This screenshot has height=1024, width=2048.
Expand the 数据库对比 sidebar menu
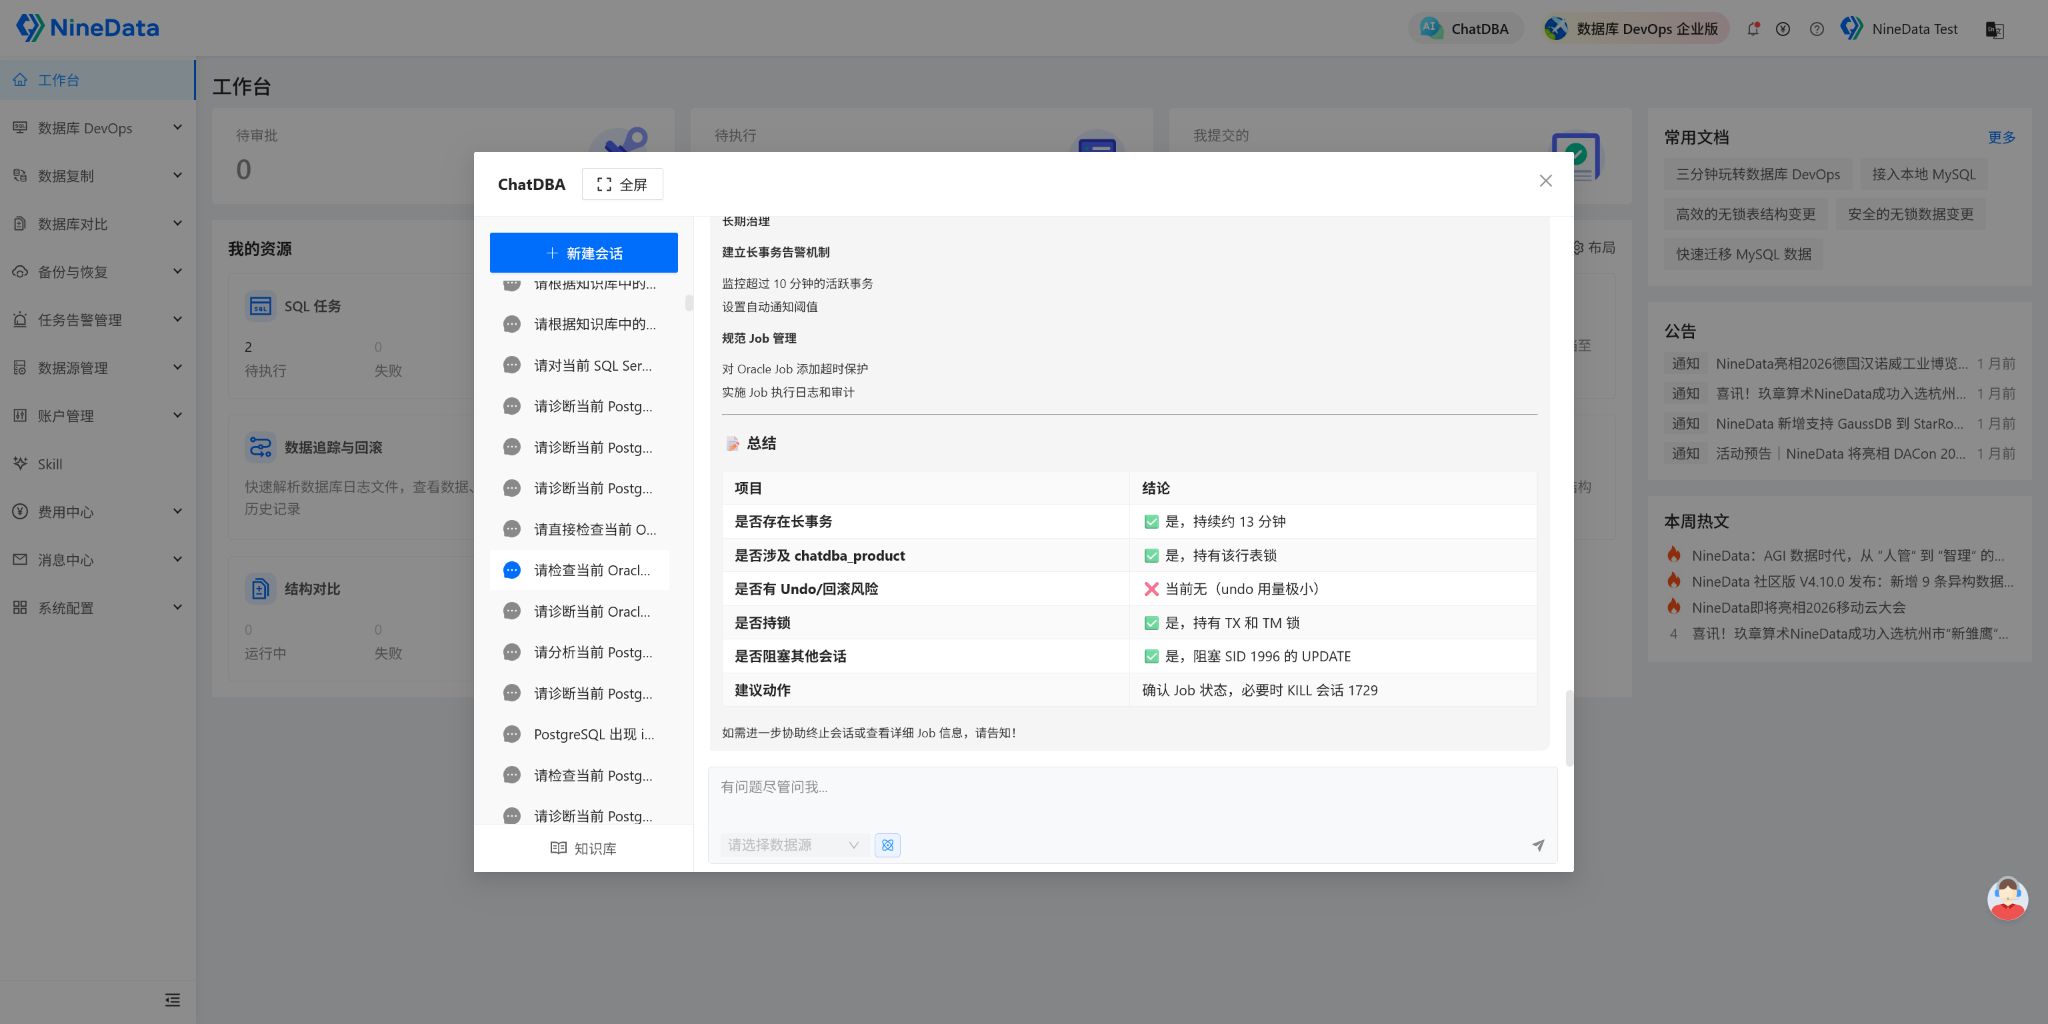coord(98,224)
